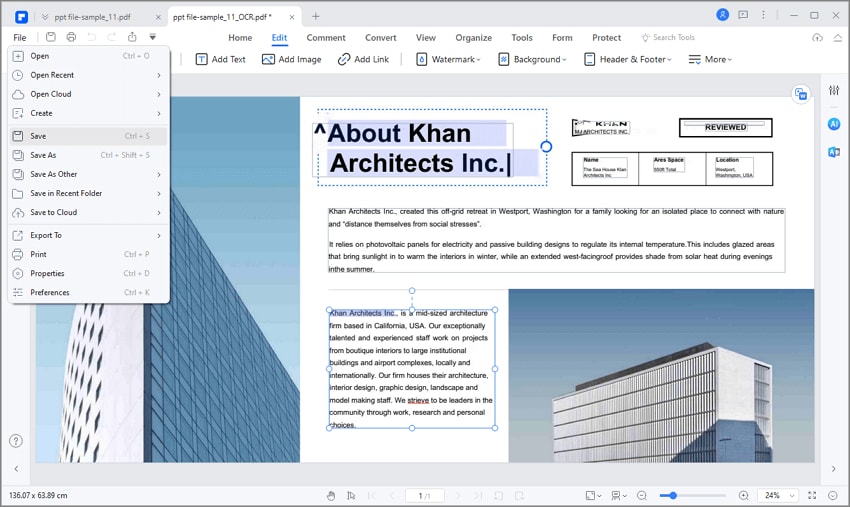Enter full screen mode icon
Image resolution: width=850 pixels, height=507 pixels.
[812, 495]
